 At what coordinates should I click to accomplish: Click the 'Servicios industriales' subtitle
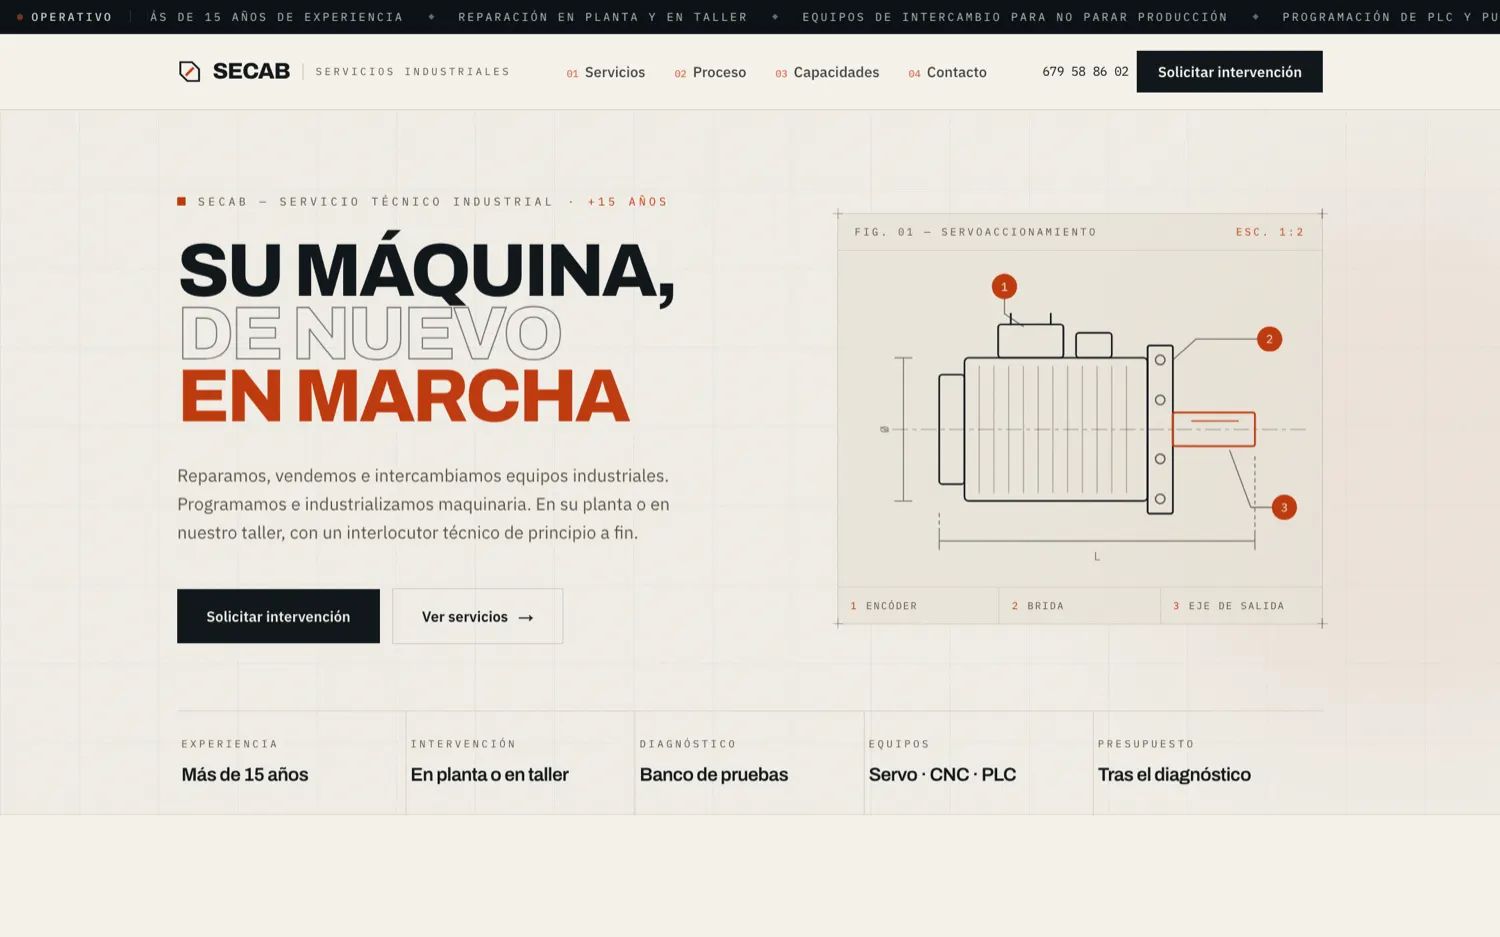tap(413, 72)
